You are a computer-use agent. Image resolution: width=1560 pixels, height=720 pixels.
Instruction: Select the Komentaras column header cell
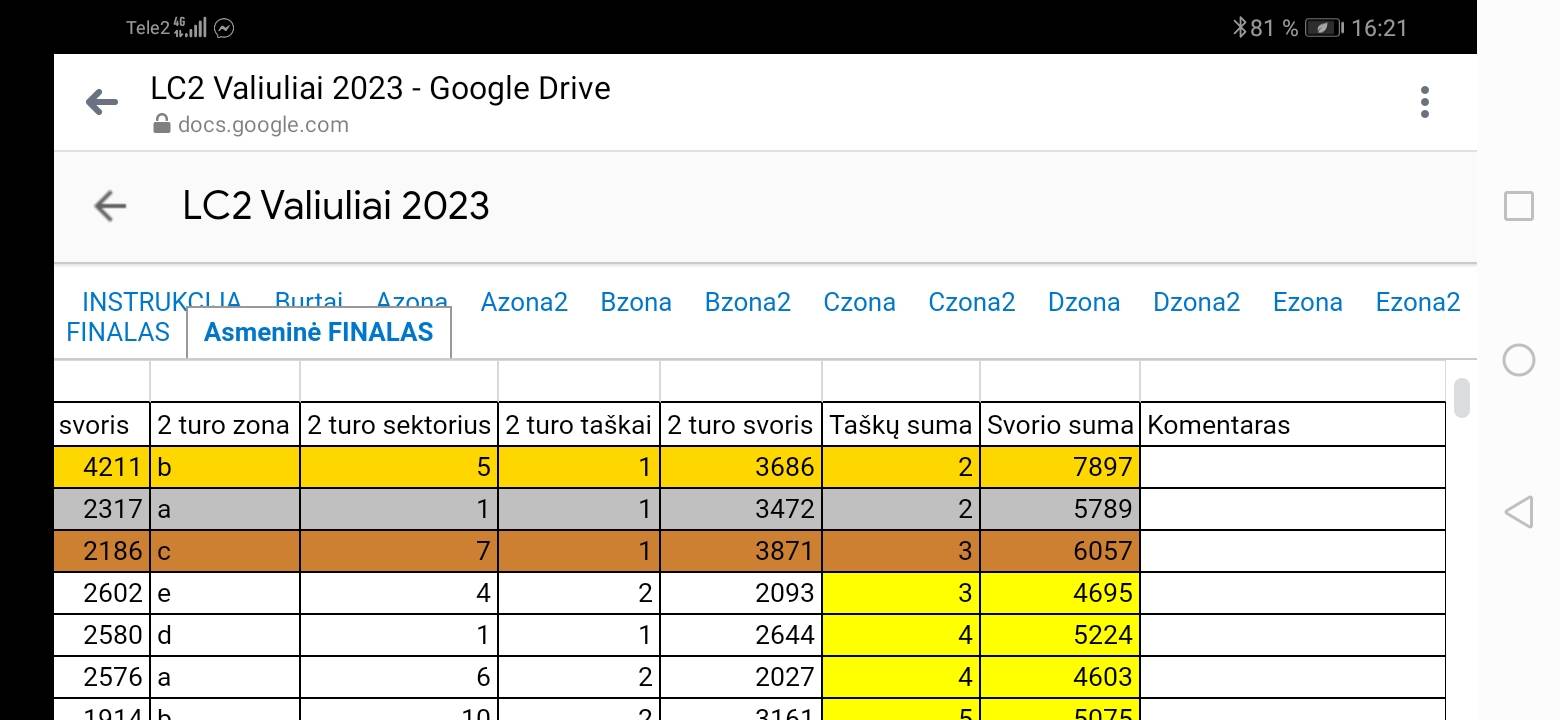pyautogui.click(x=1291, y=425)
